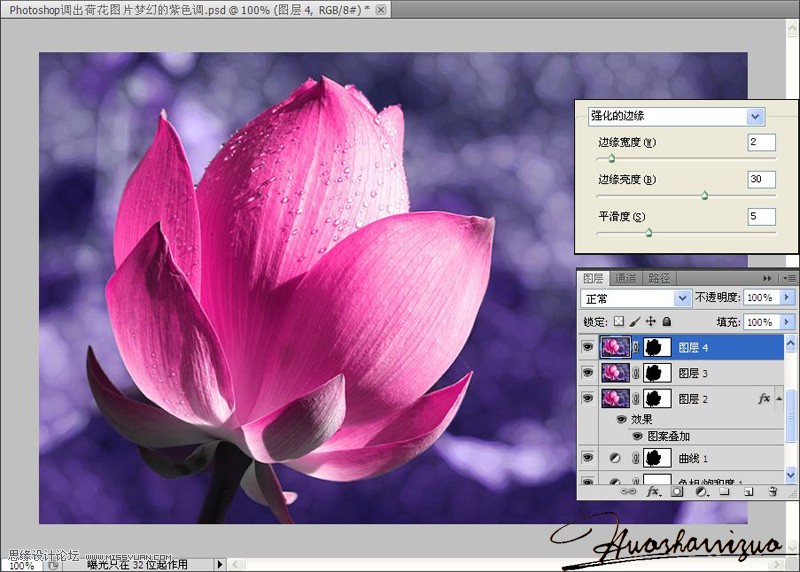Click 填充 100% value field
Screen dimensions: 800x572
pyautogui.click(x=761, y=322)
